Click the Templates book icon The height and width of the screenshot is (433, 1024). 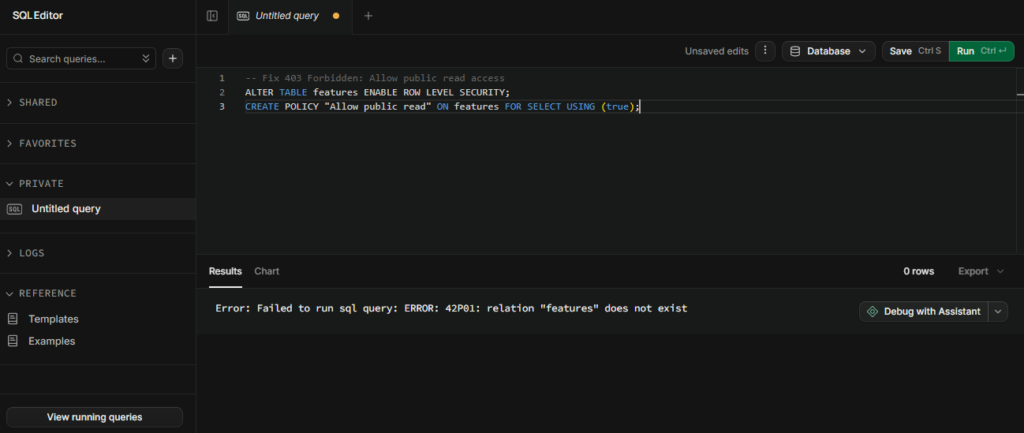coord(13,319)
